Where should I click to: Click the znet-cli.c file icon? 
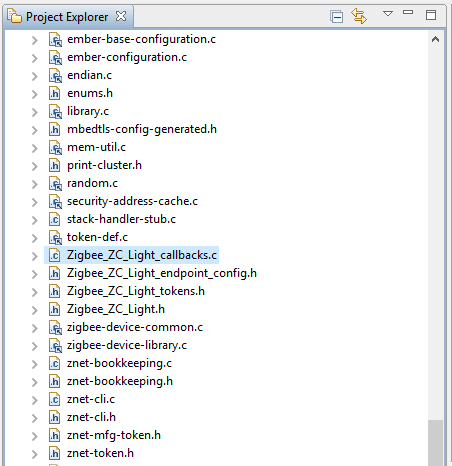tap(55, 399)
